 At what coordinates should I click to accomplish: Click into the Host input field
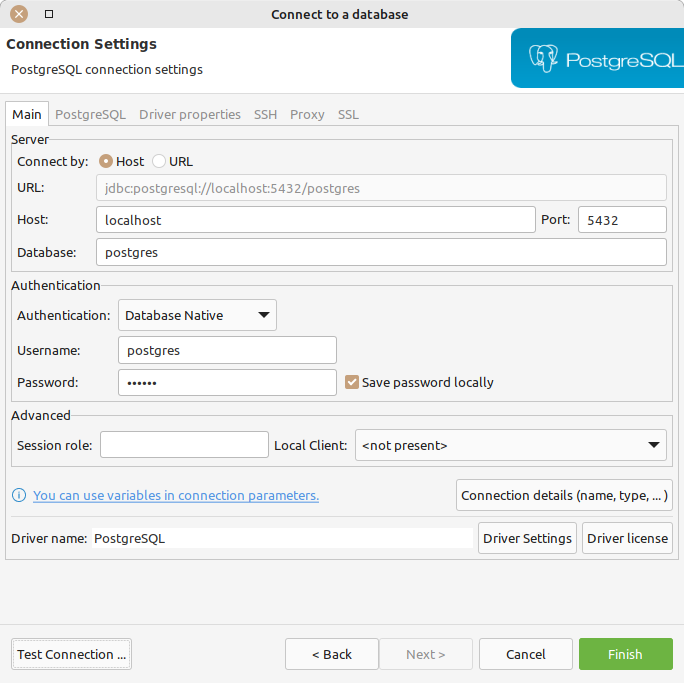315,220
